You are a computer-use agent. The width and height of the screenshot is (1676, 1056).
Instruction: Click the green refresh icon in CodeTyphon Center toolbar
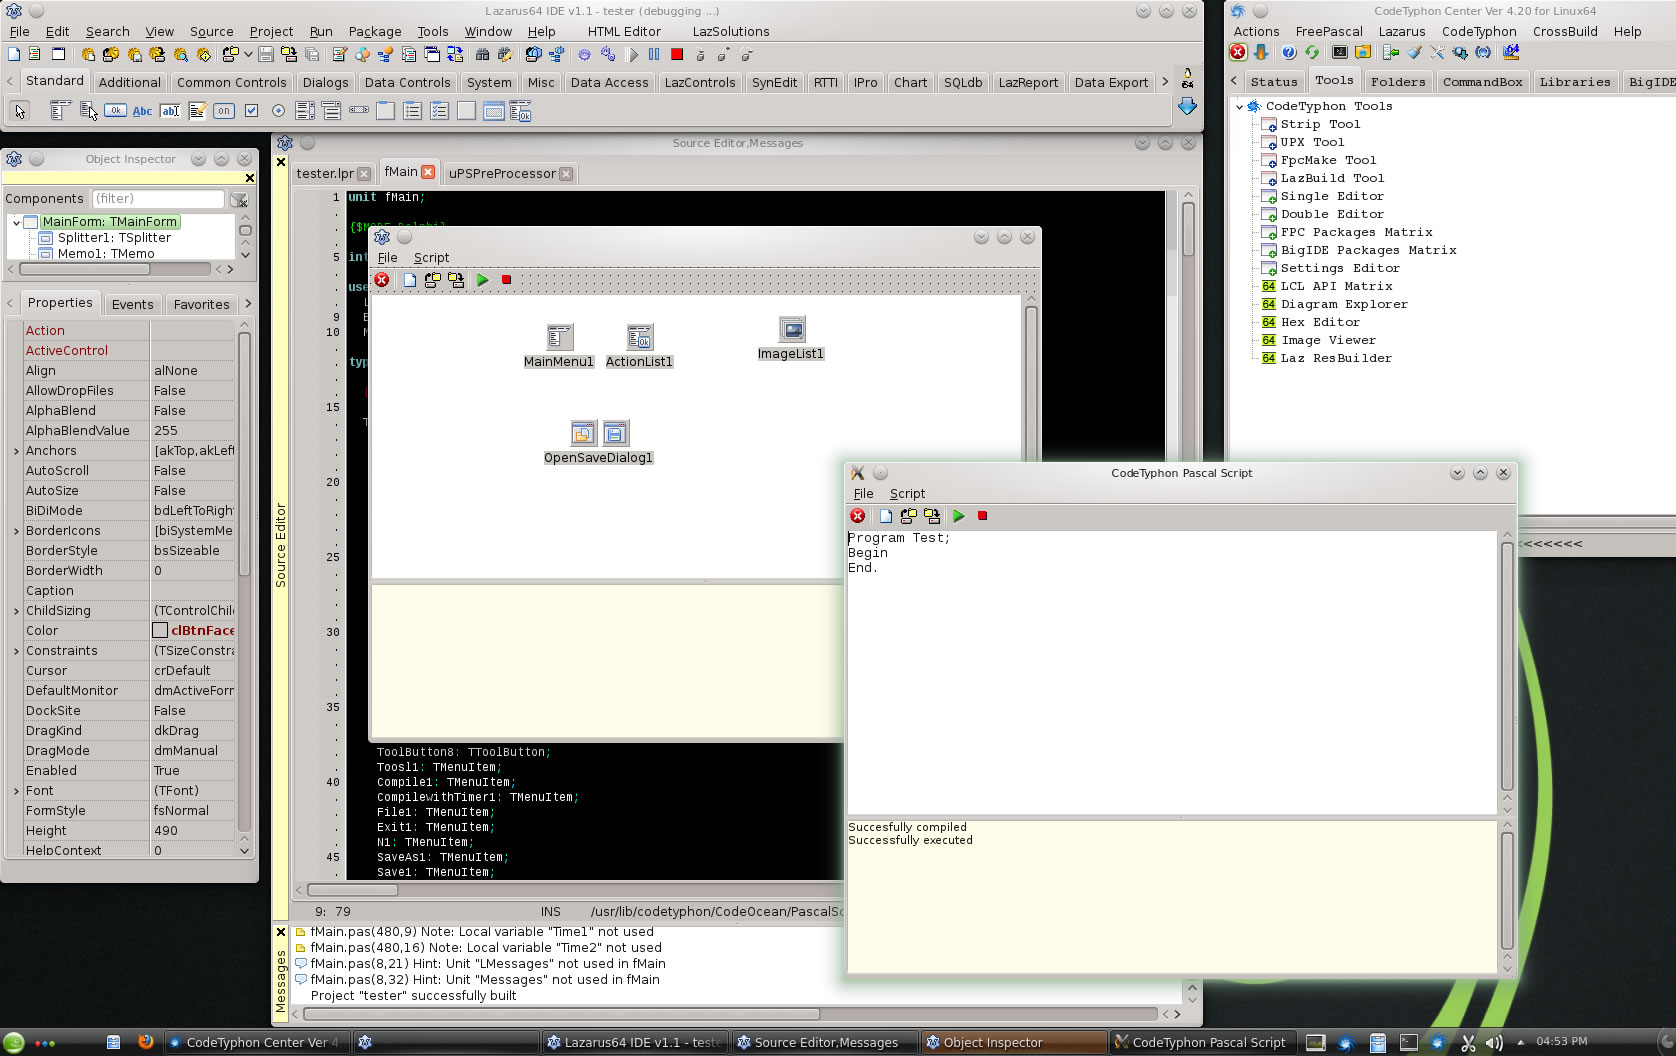1312,52
